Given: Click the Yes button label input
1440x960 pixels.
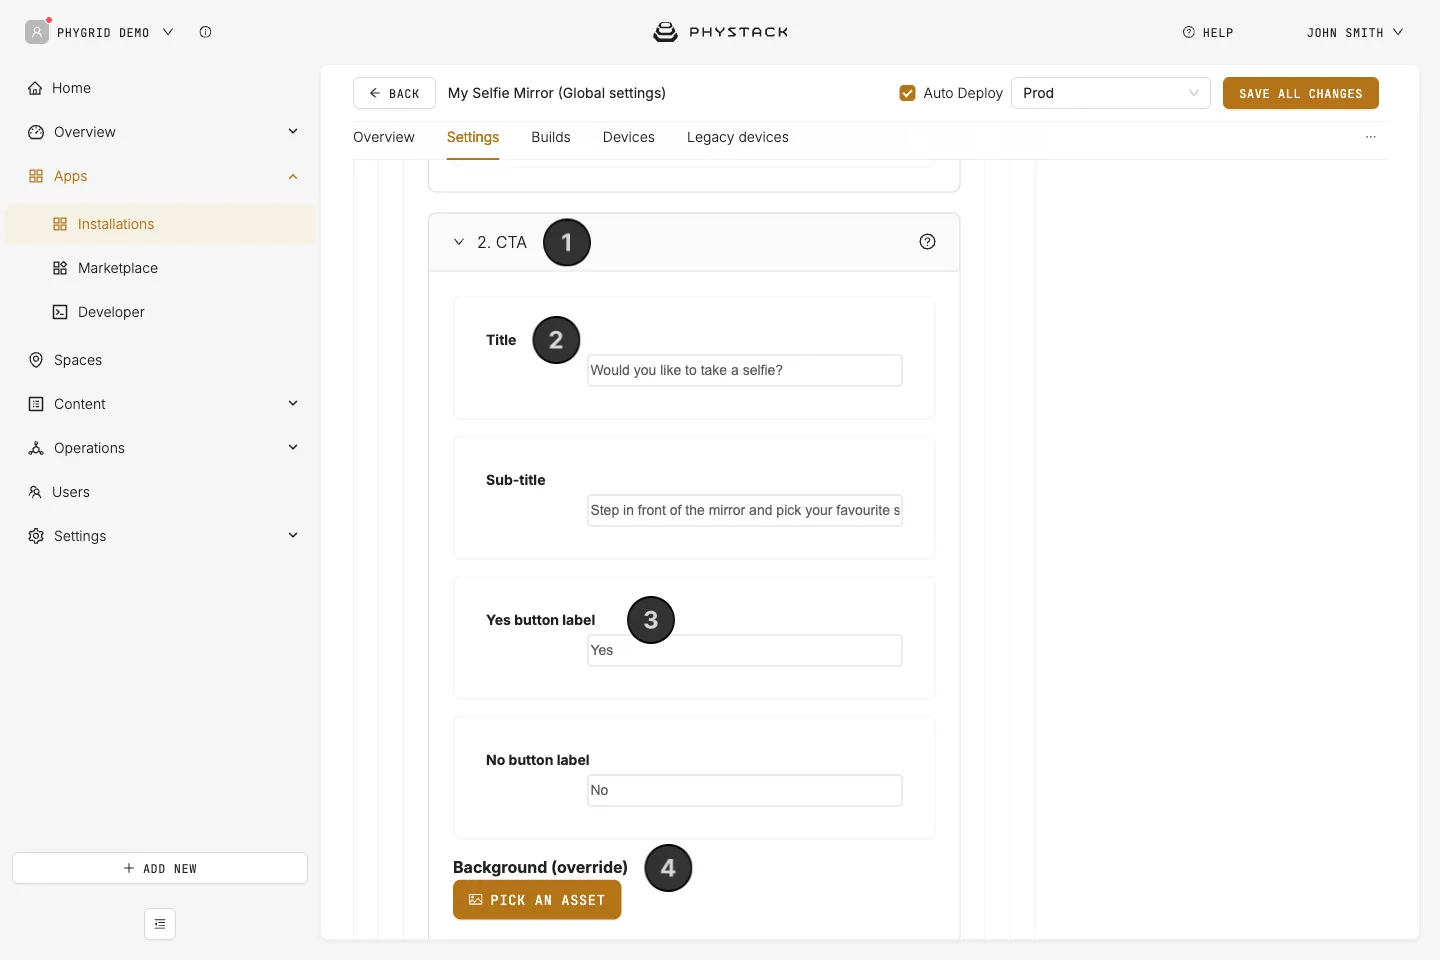Looking at the screenshot, I should pos(745,650).
